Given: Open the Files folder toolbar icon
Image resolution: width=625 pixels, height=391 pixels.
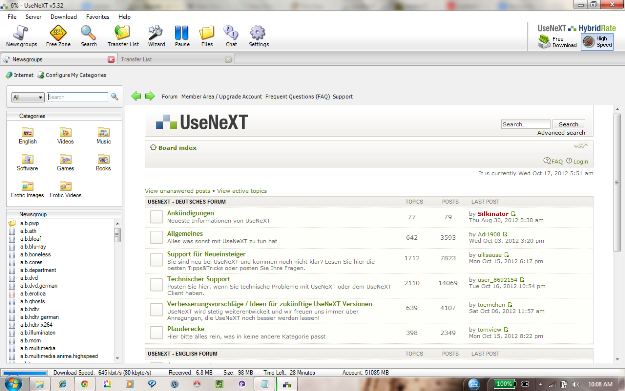Looking at the screenshot, I should [x=207, y=35].
